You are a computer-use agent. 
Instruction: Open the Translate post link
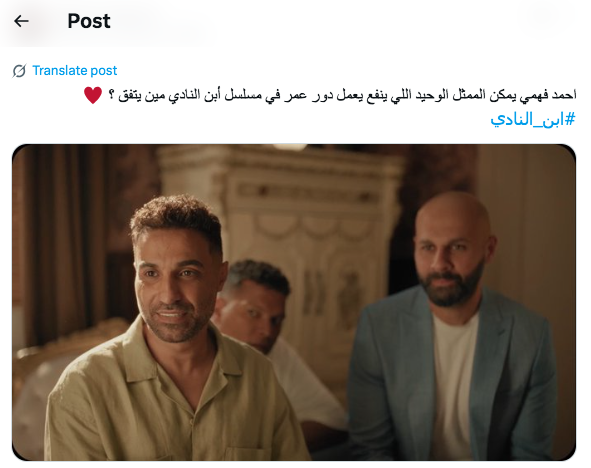75,70
